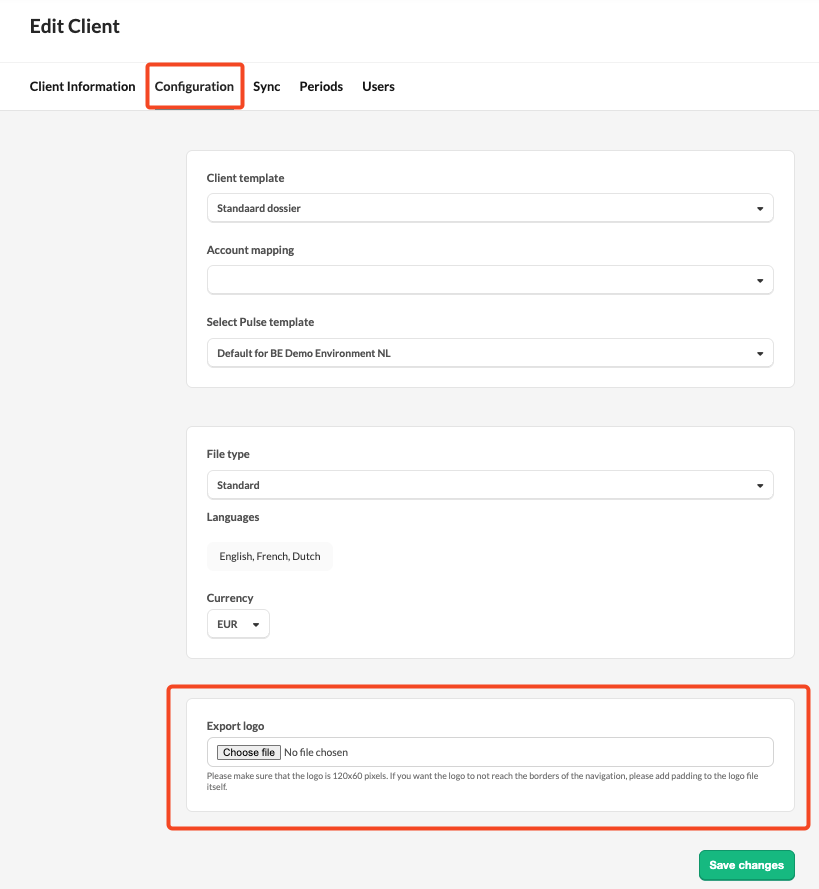
Task: Click the Save changes button
Action: point(746,865)
